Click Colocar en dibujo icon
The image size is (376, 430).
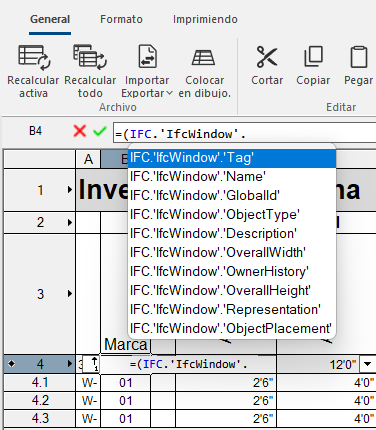coord(203,57)
